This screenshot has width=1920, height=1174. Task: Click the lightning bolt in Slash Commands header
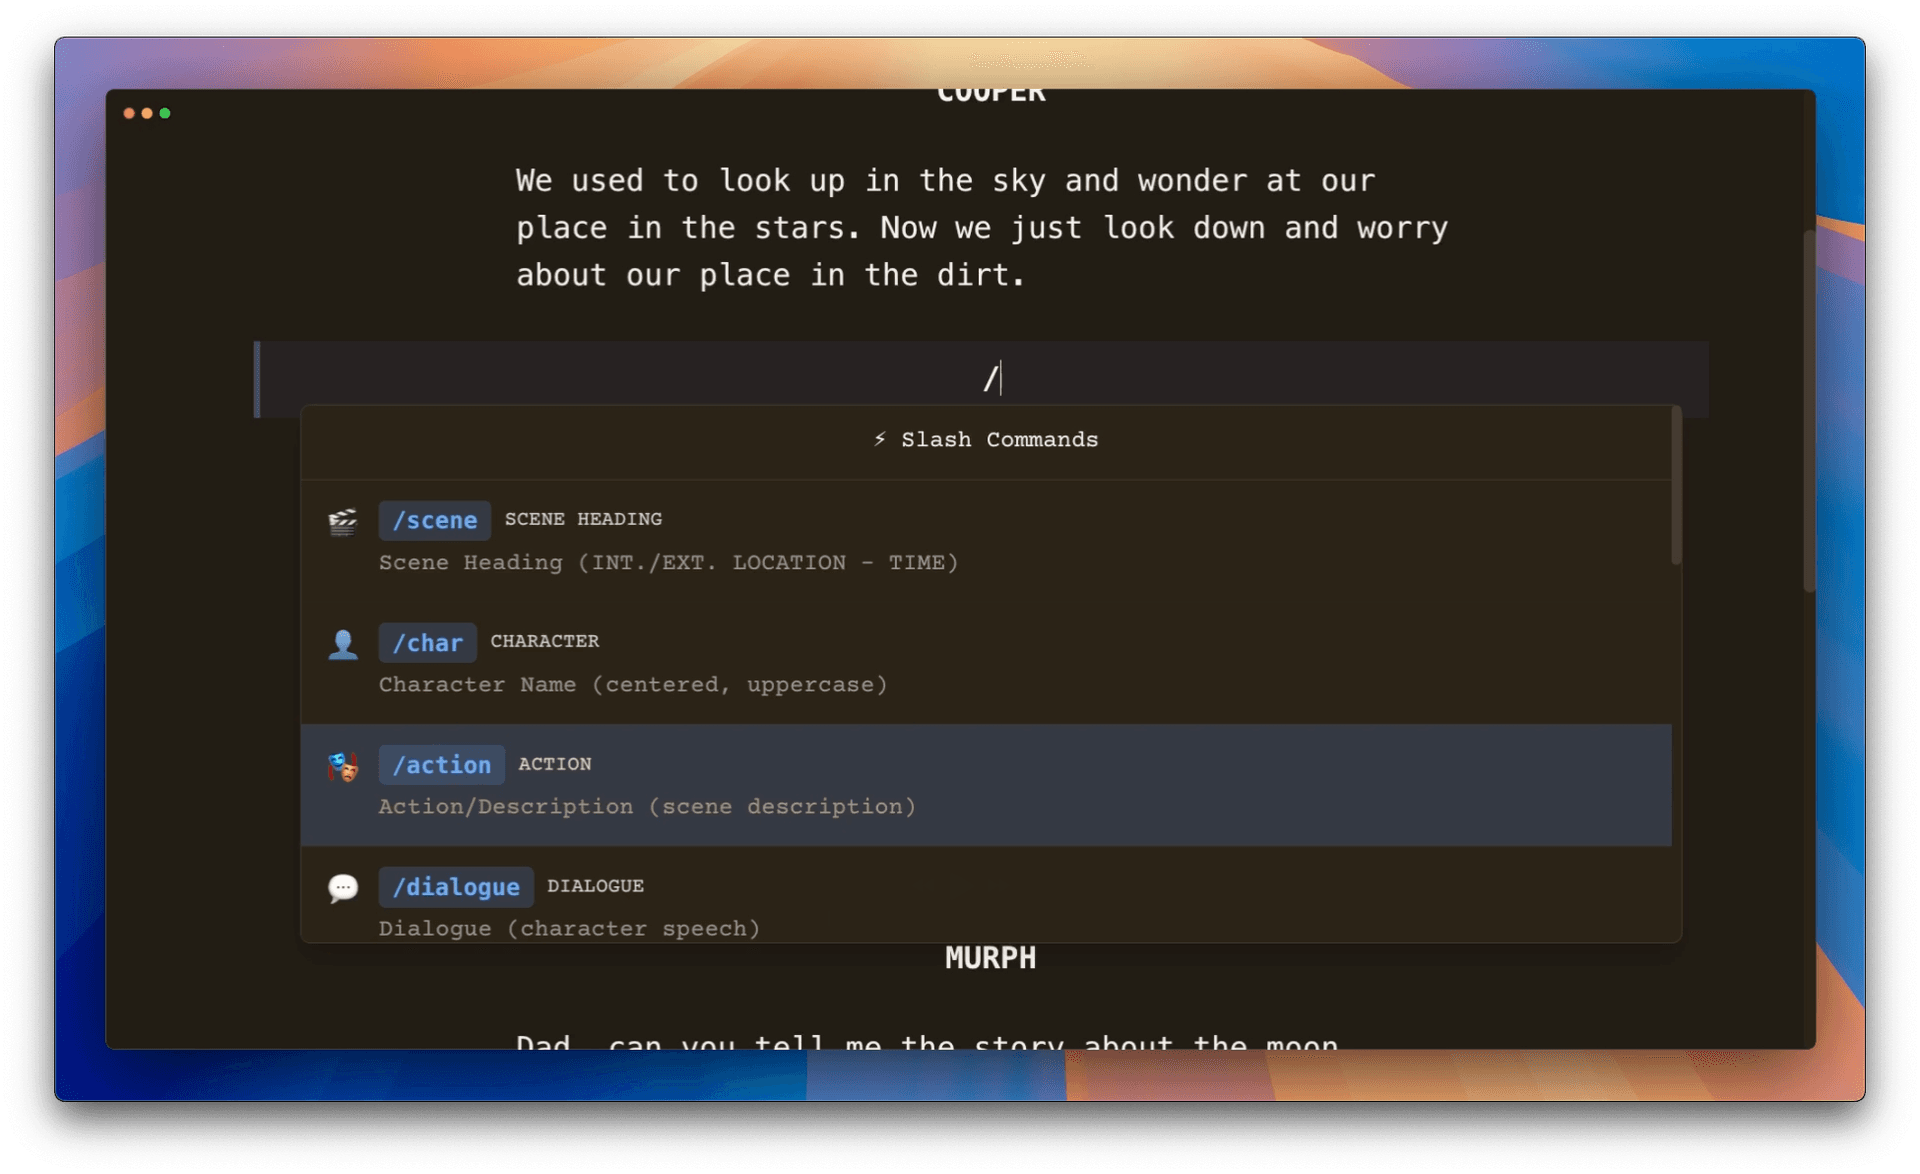pos(879,439)
